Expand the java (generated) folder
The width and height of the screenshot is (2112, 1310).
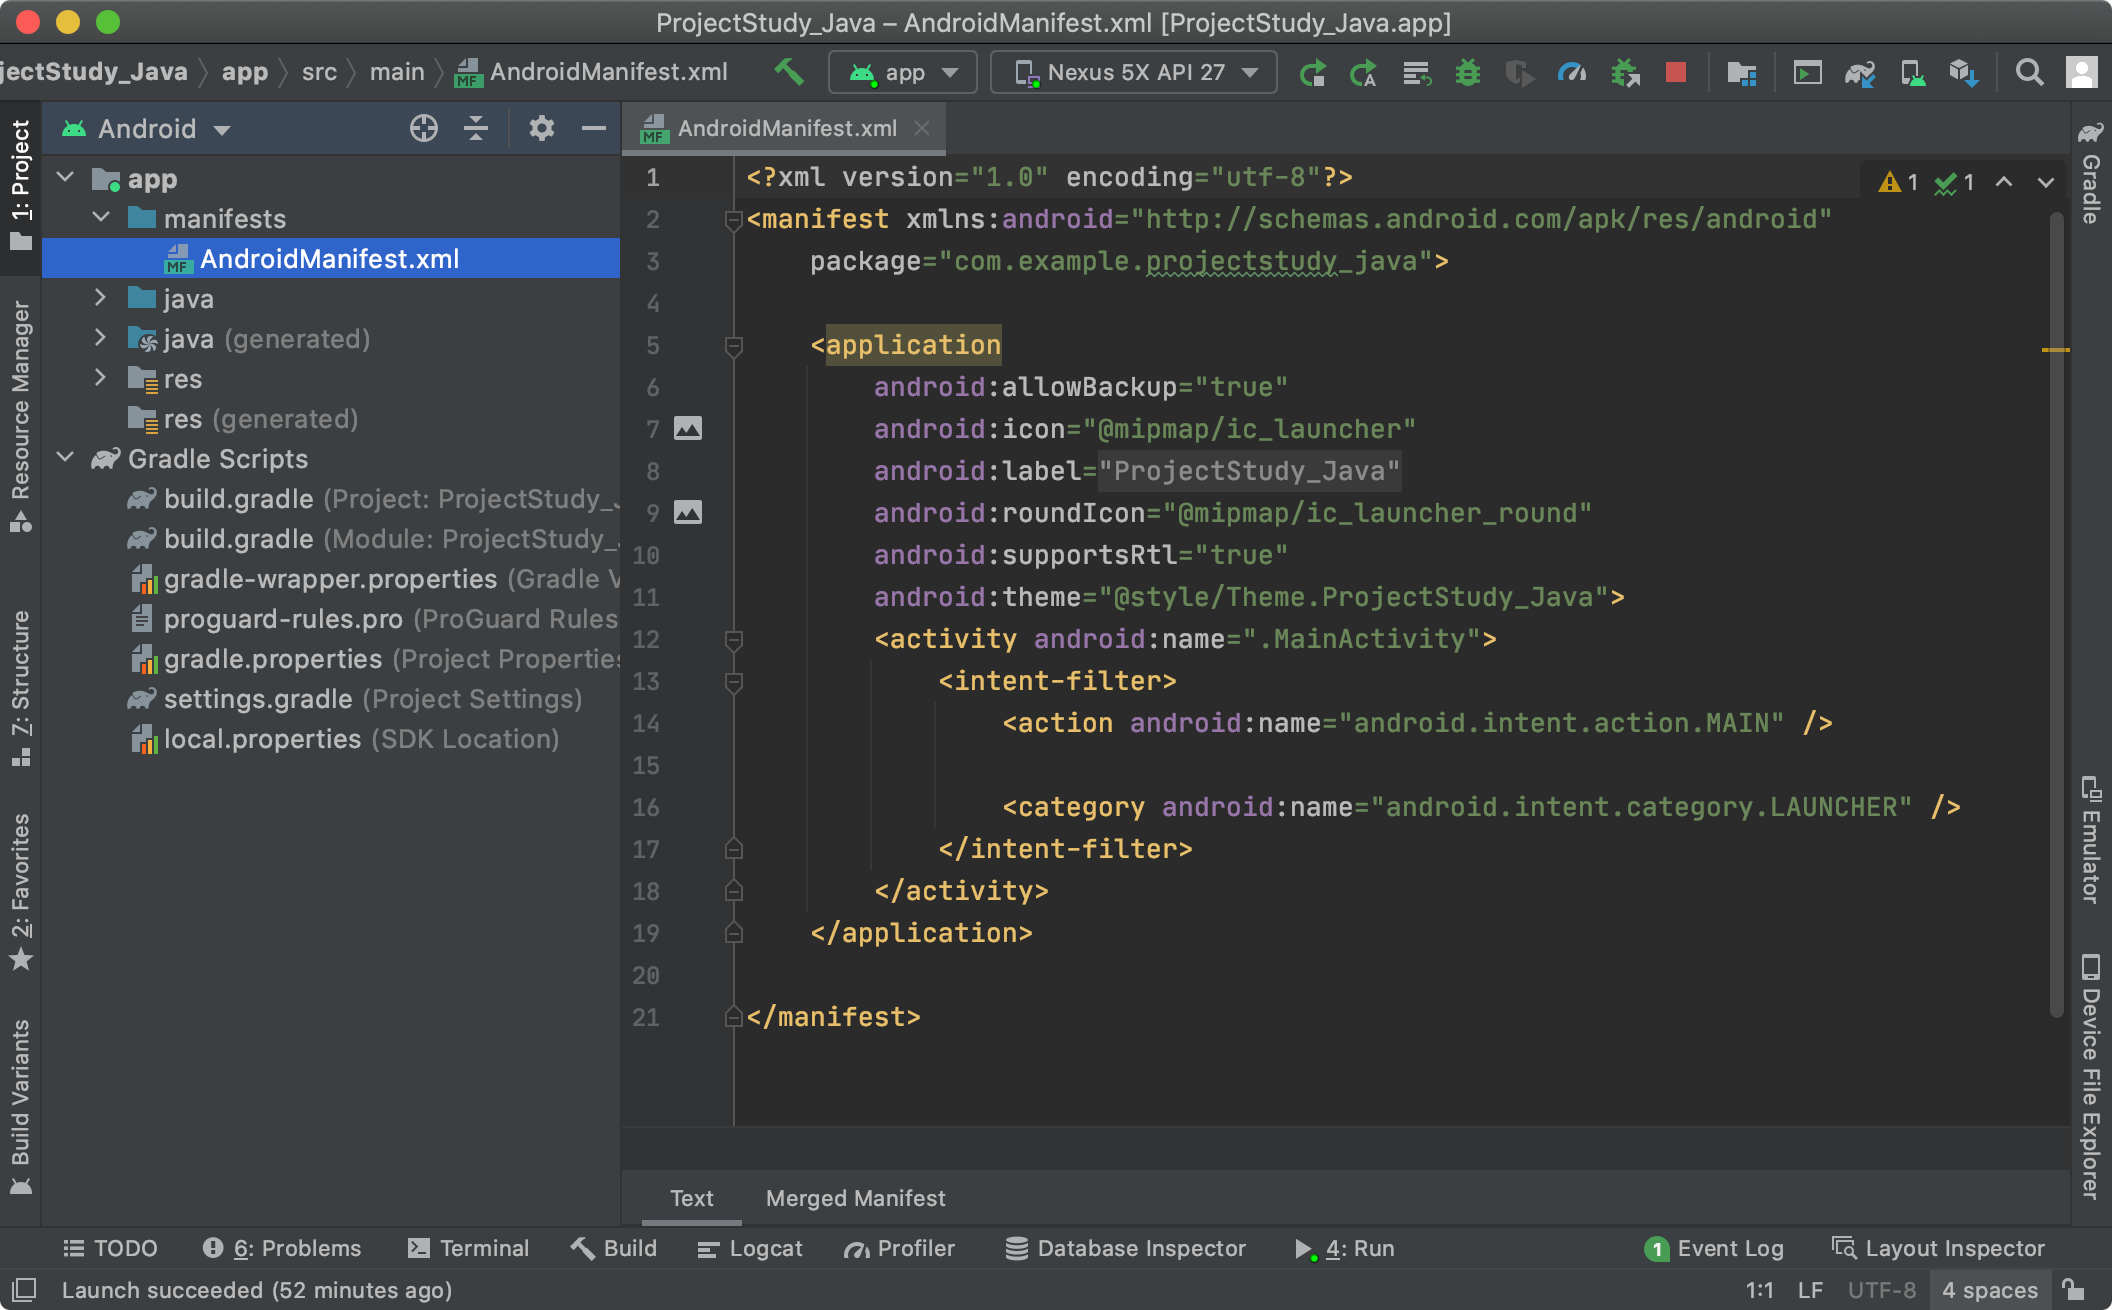[x=101, y=338]
